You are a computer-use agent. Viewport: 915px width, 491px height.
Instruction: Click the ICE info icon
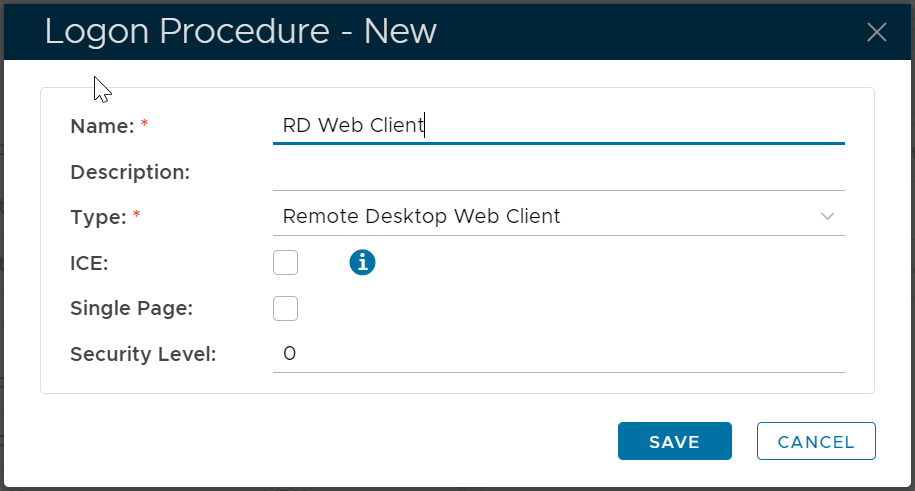[x=362, y=263]
